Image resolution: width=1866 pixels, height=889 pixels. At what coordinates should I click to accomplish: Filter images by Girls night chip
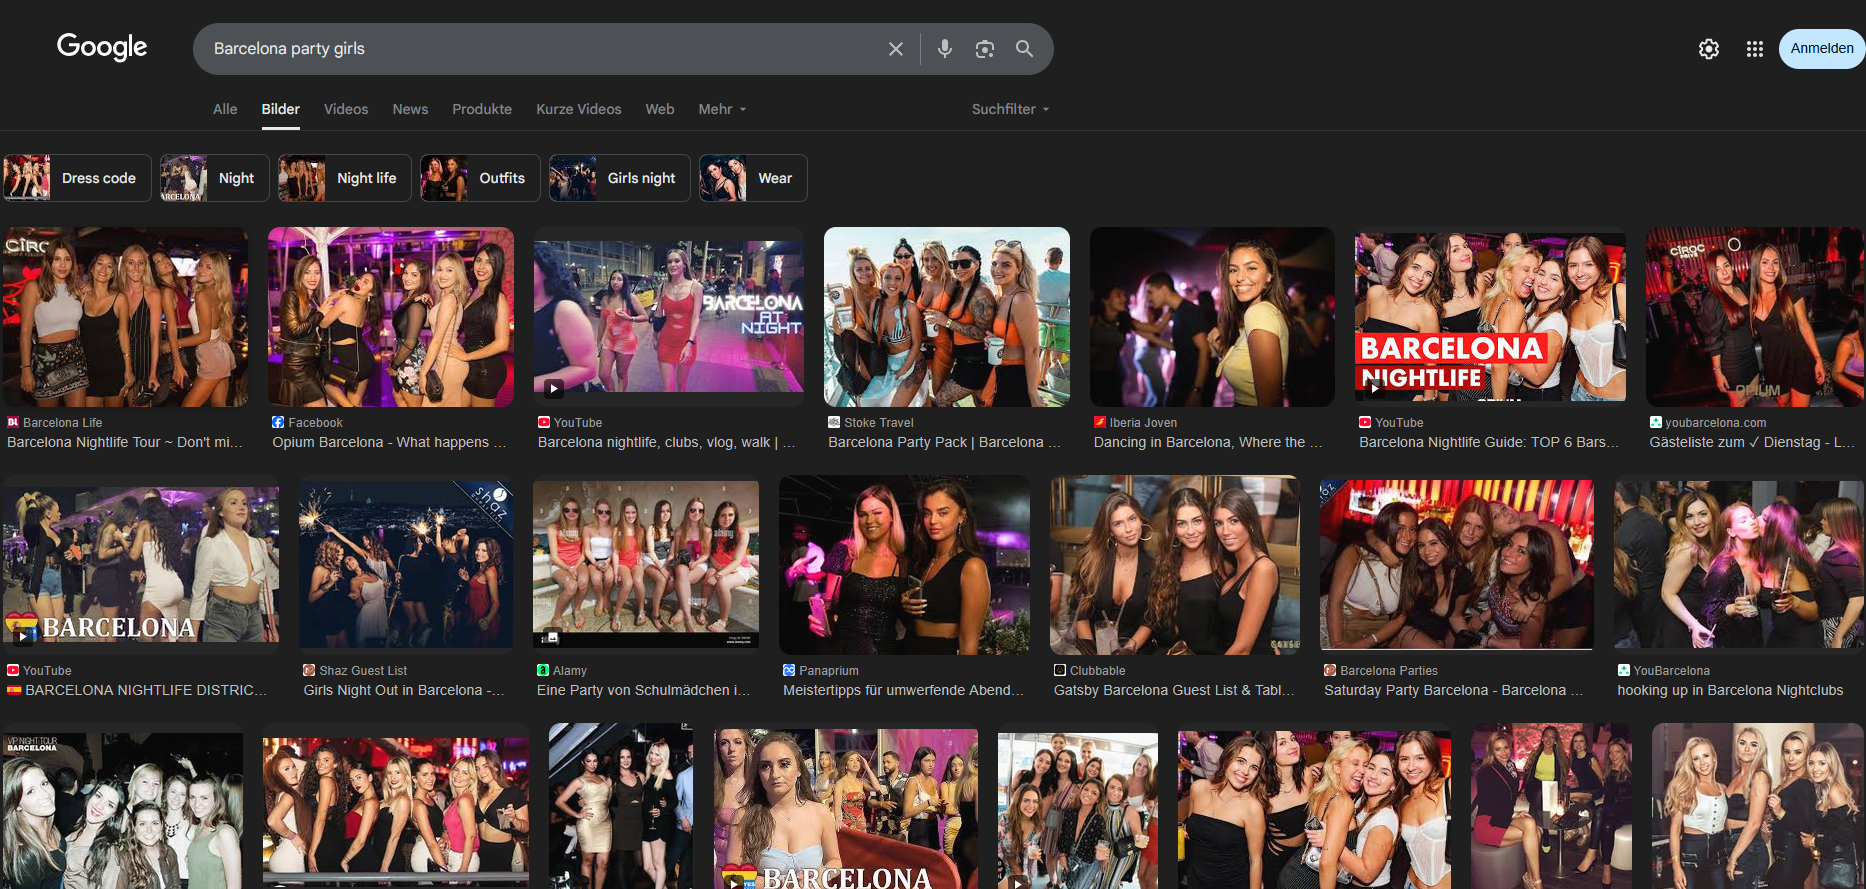(x=620, y=178)
